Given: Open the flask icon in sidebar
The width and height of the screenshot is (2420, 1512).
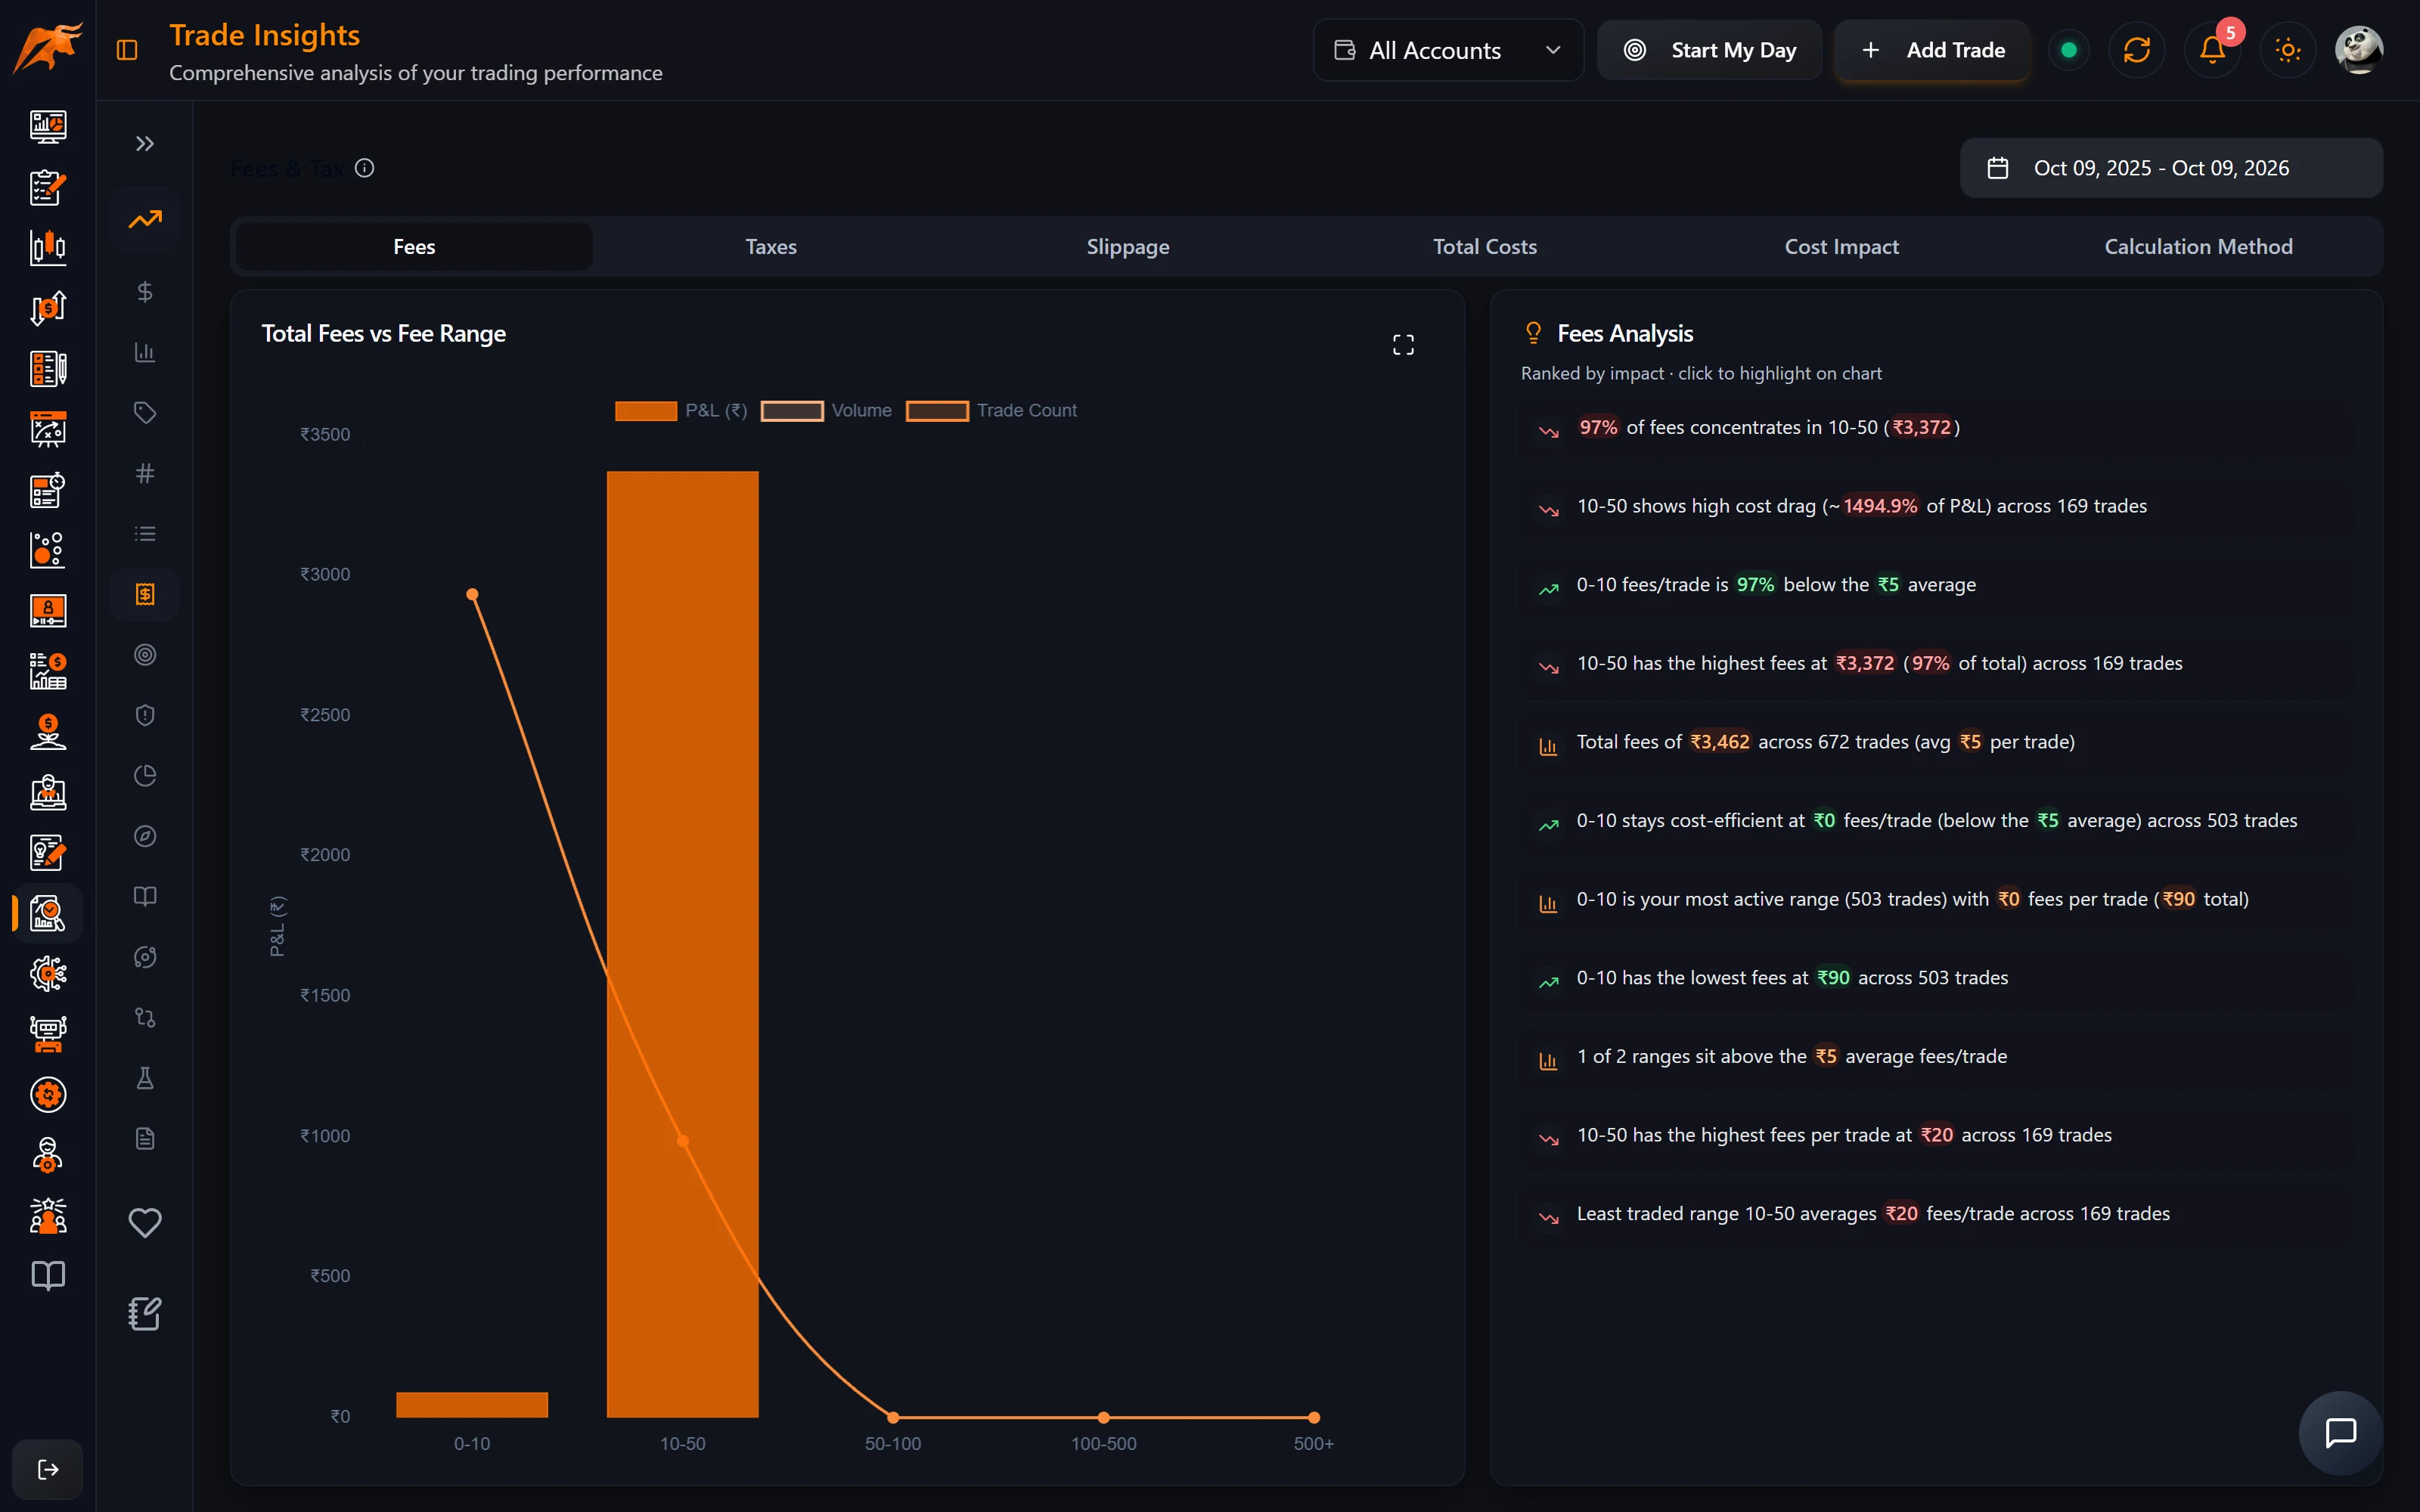Looking at the screenshot, I should (x=145, y=1078).
